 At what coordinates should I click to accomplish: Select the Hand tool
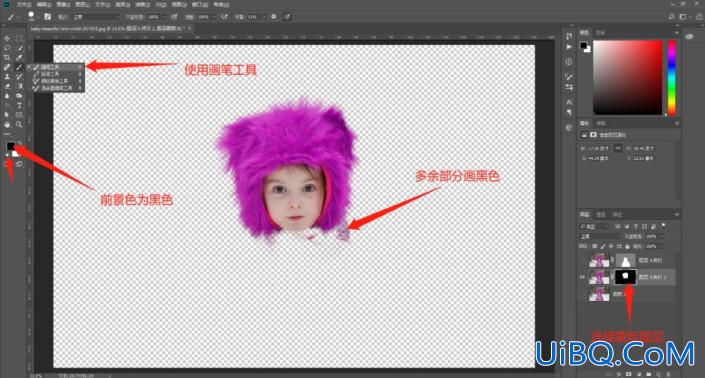(7, 125)
